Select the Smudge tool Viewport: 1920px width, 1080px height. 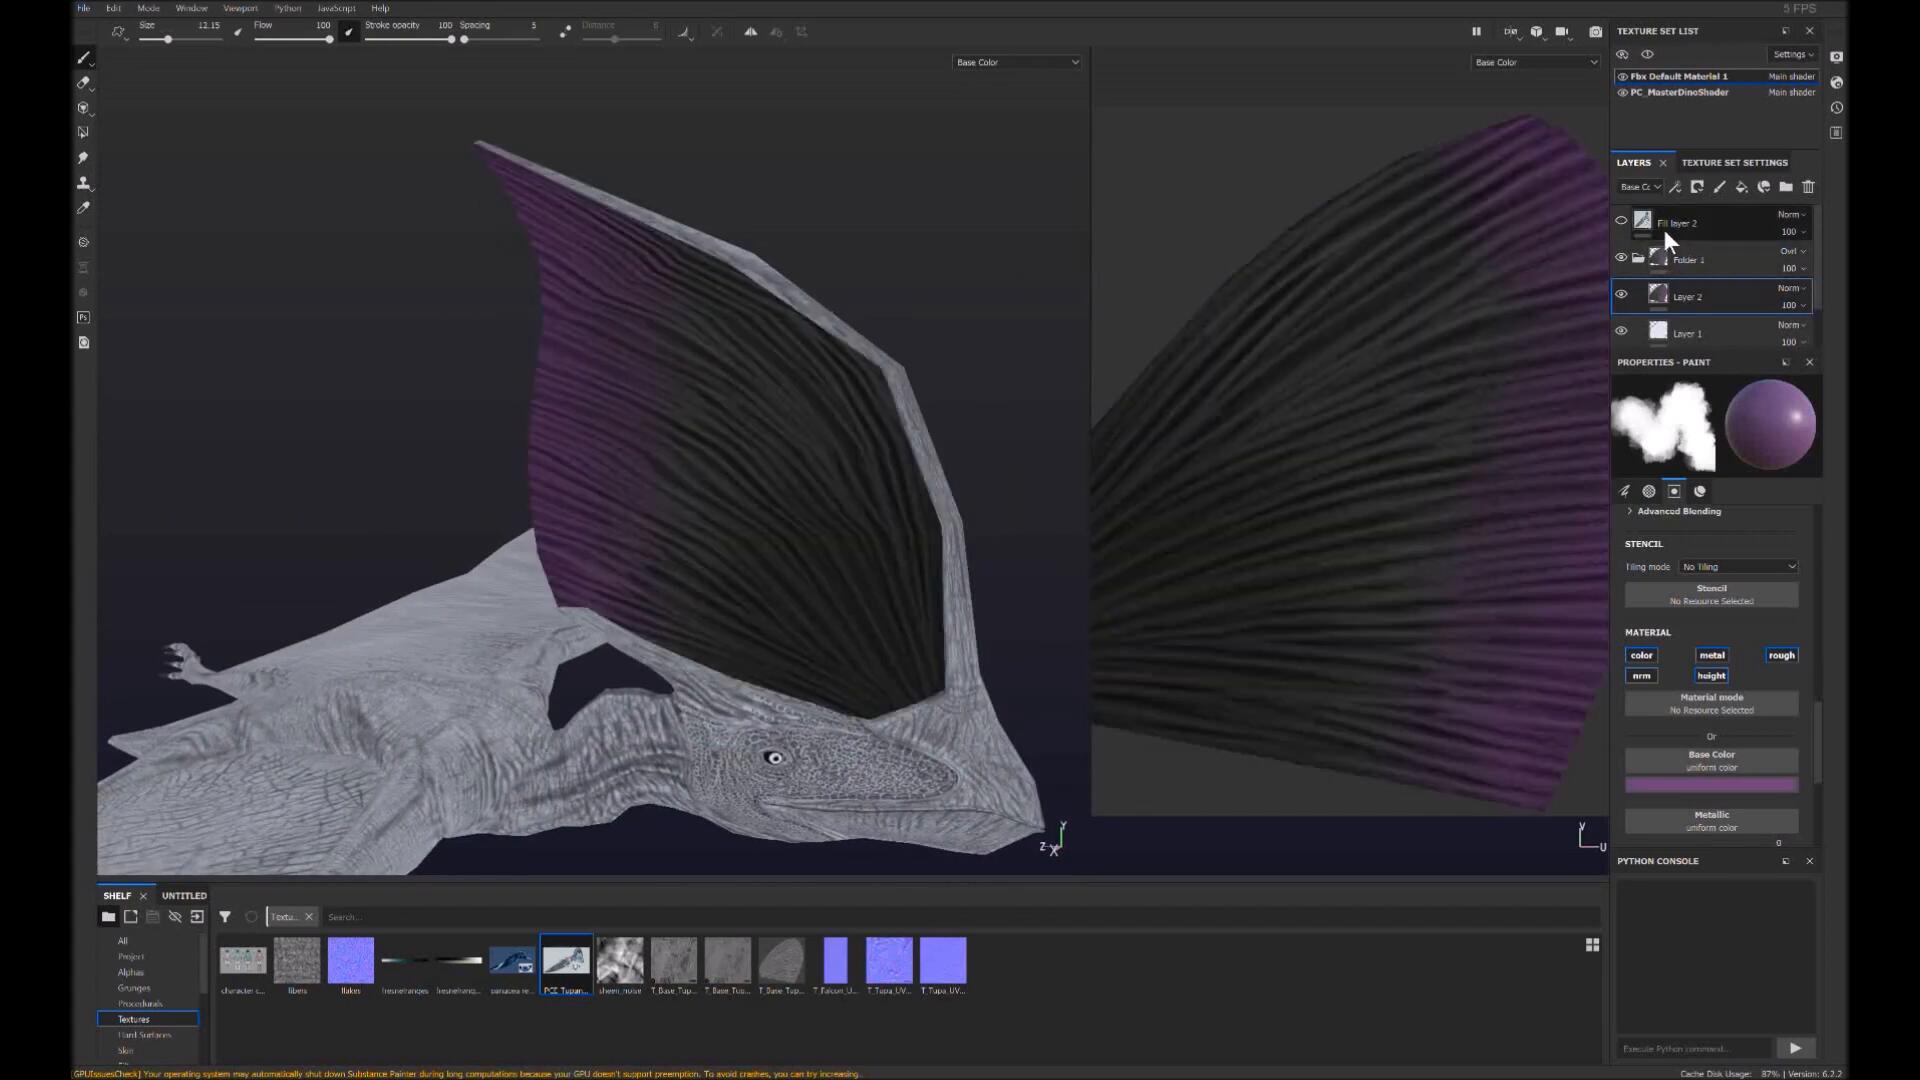84,158
